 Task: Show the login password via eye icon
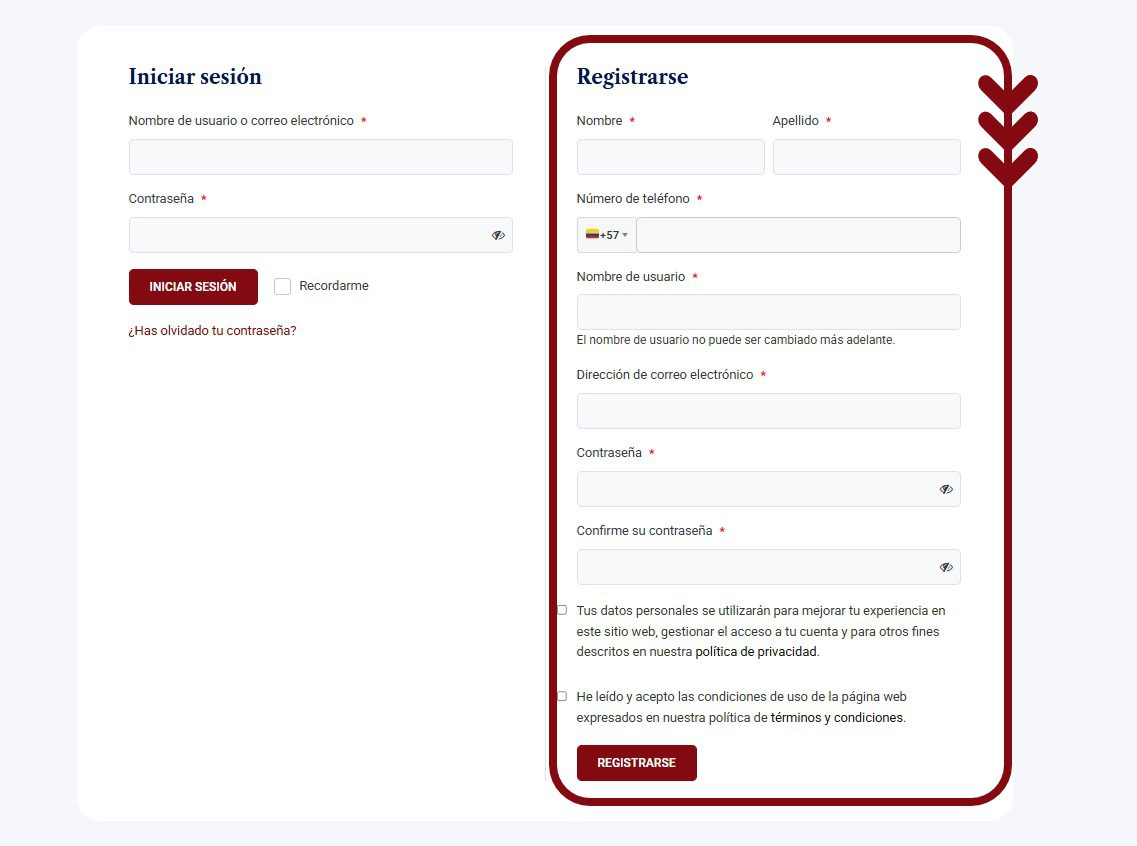tap(498, 235)
